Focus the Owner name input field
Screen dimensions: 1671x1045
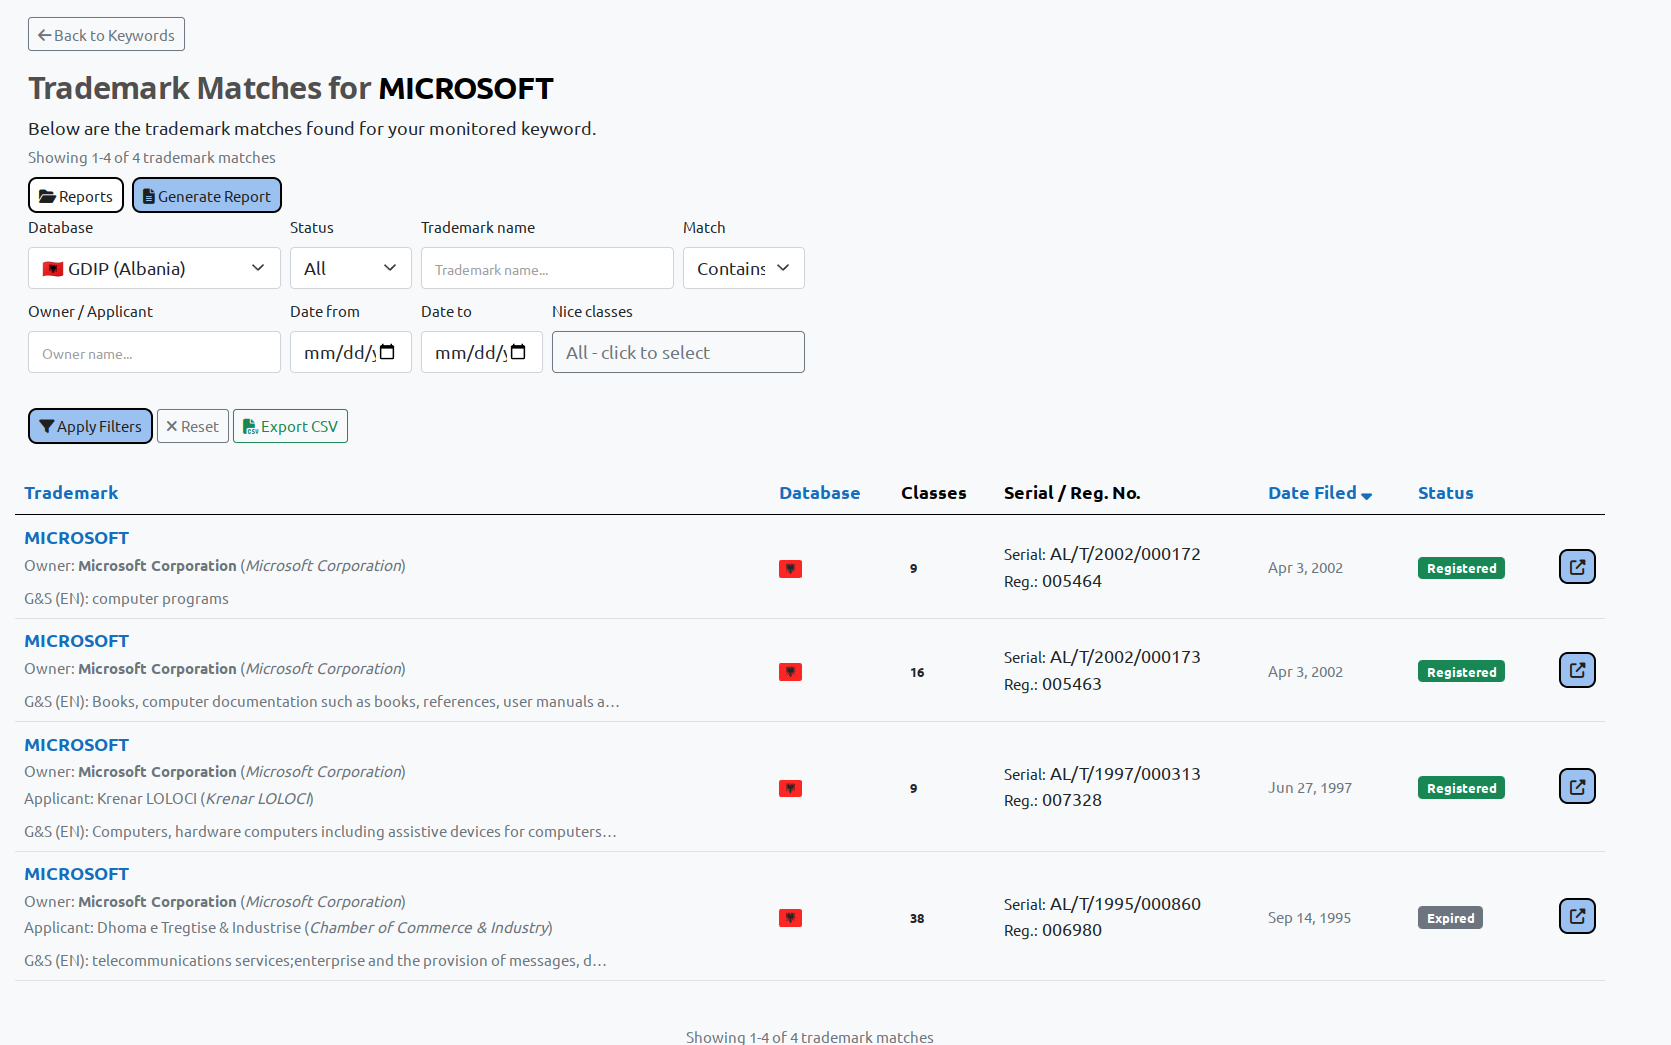coord(154,352)
